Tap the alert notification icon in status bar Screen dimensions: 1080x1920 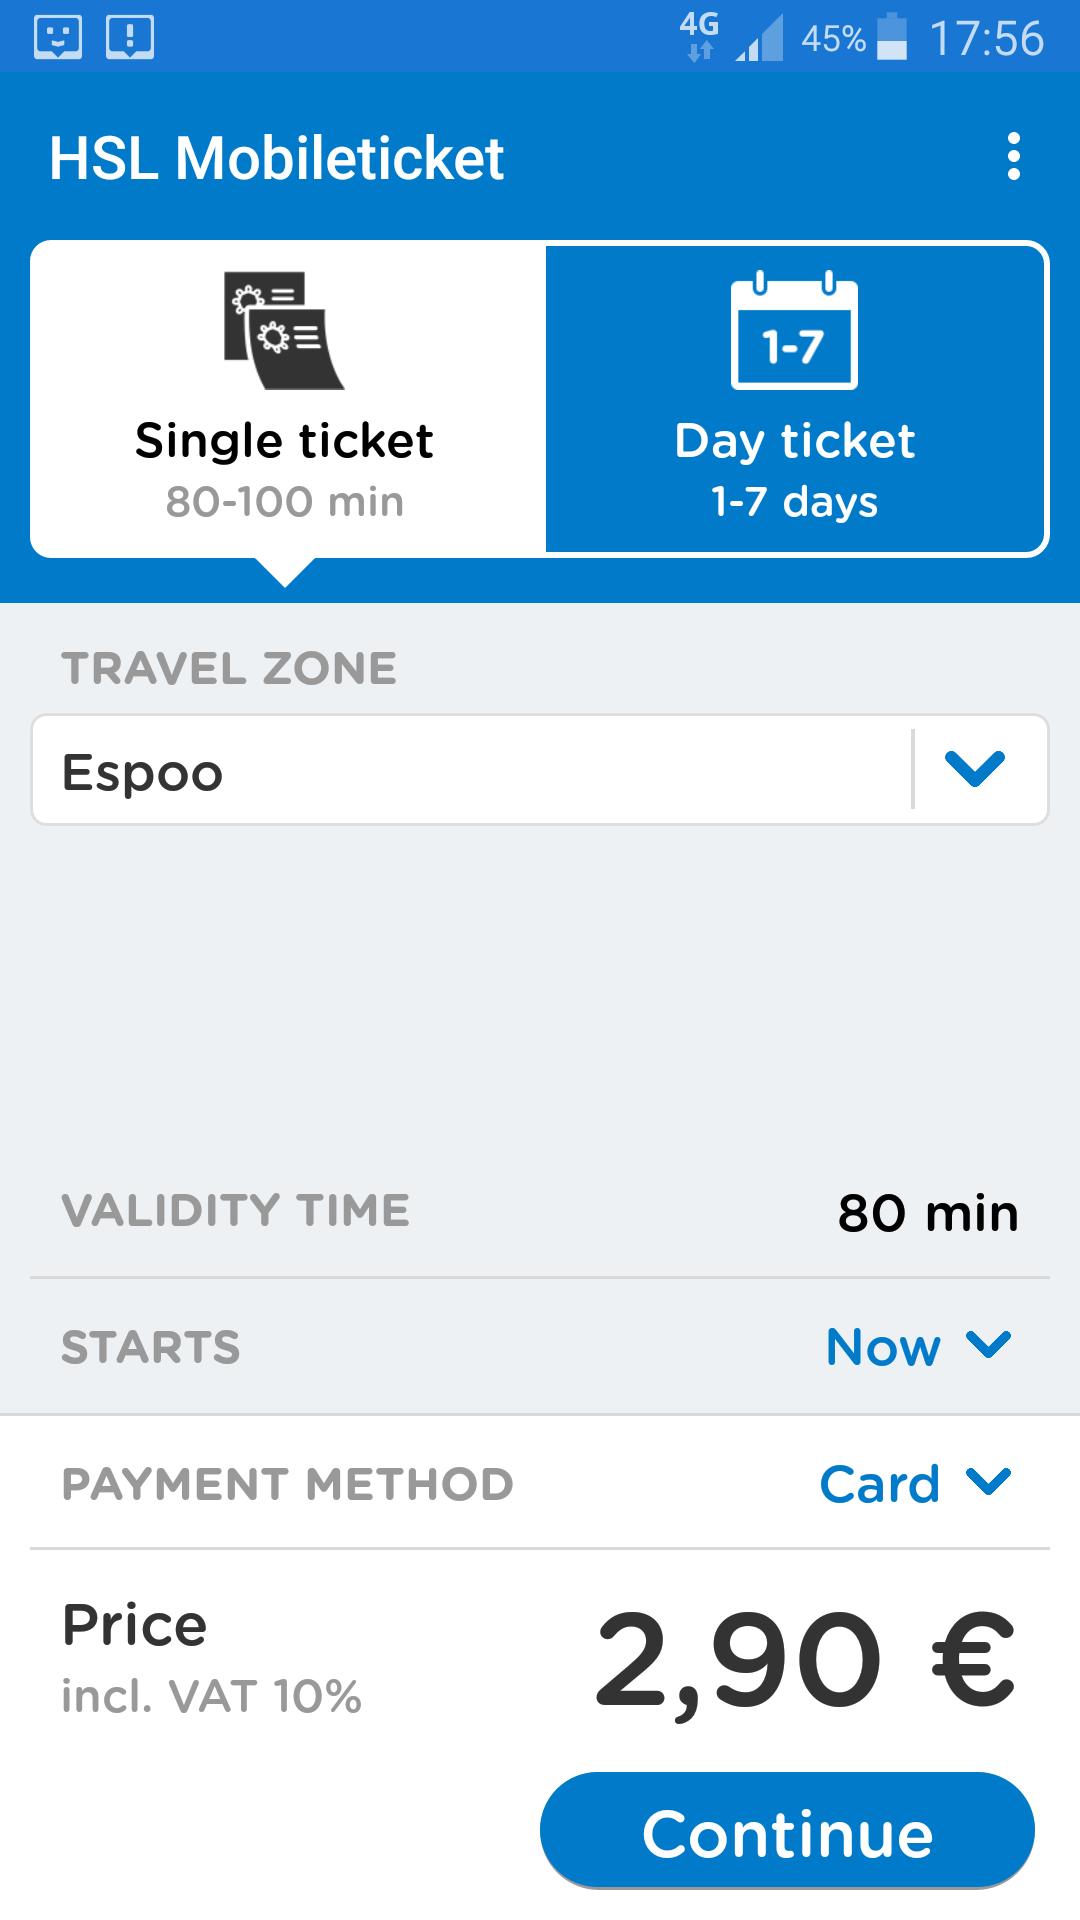click(130, 38)
